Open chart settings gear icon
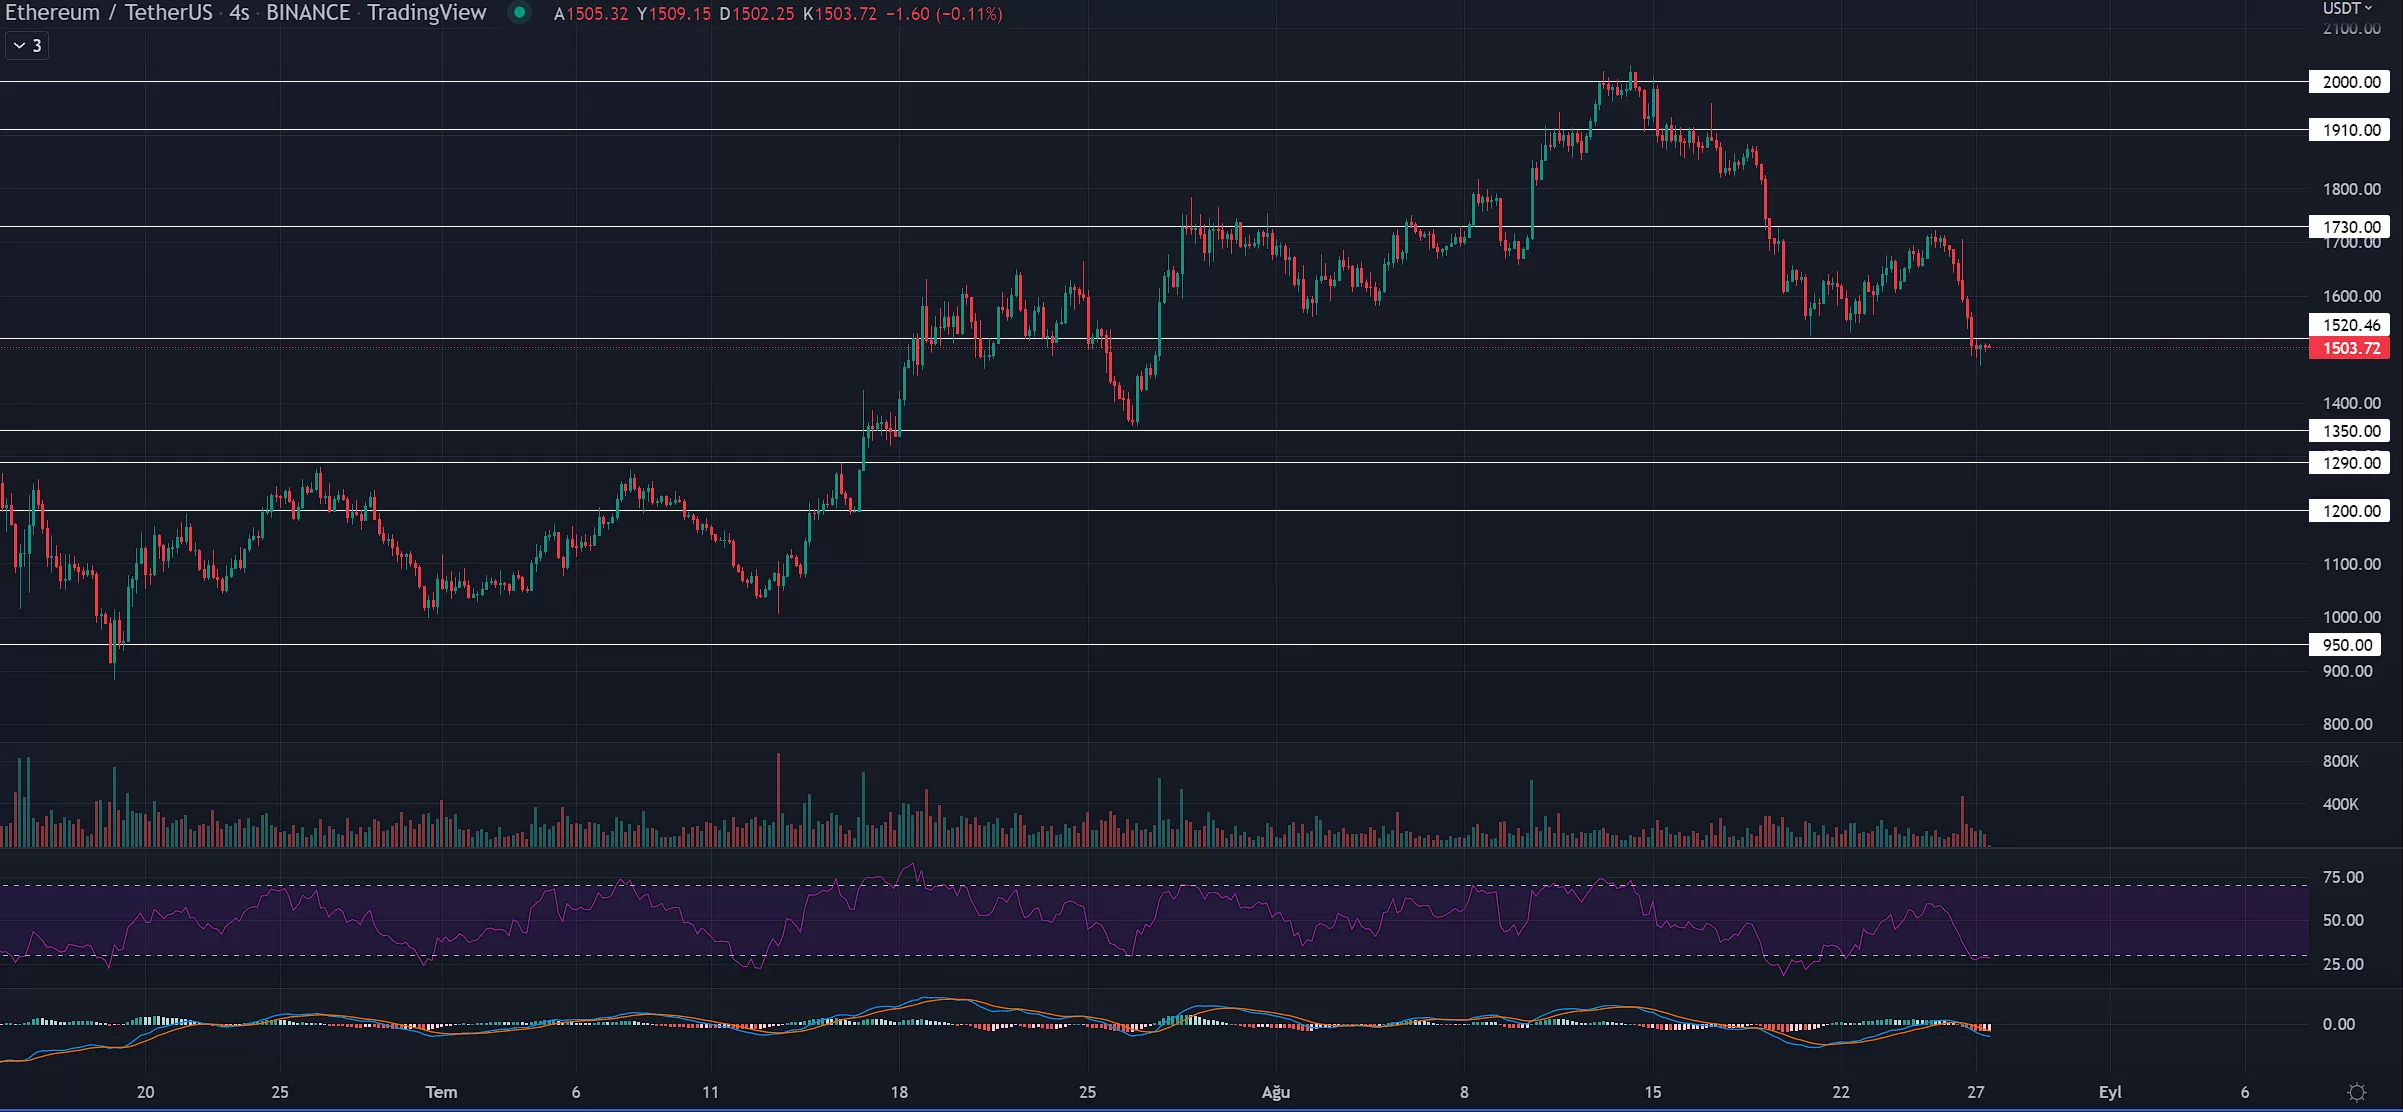The height and width of the screenshot is (1112, 2403). (x=2357, y=1092)
